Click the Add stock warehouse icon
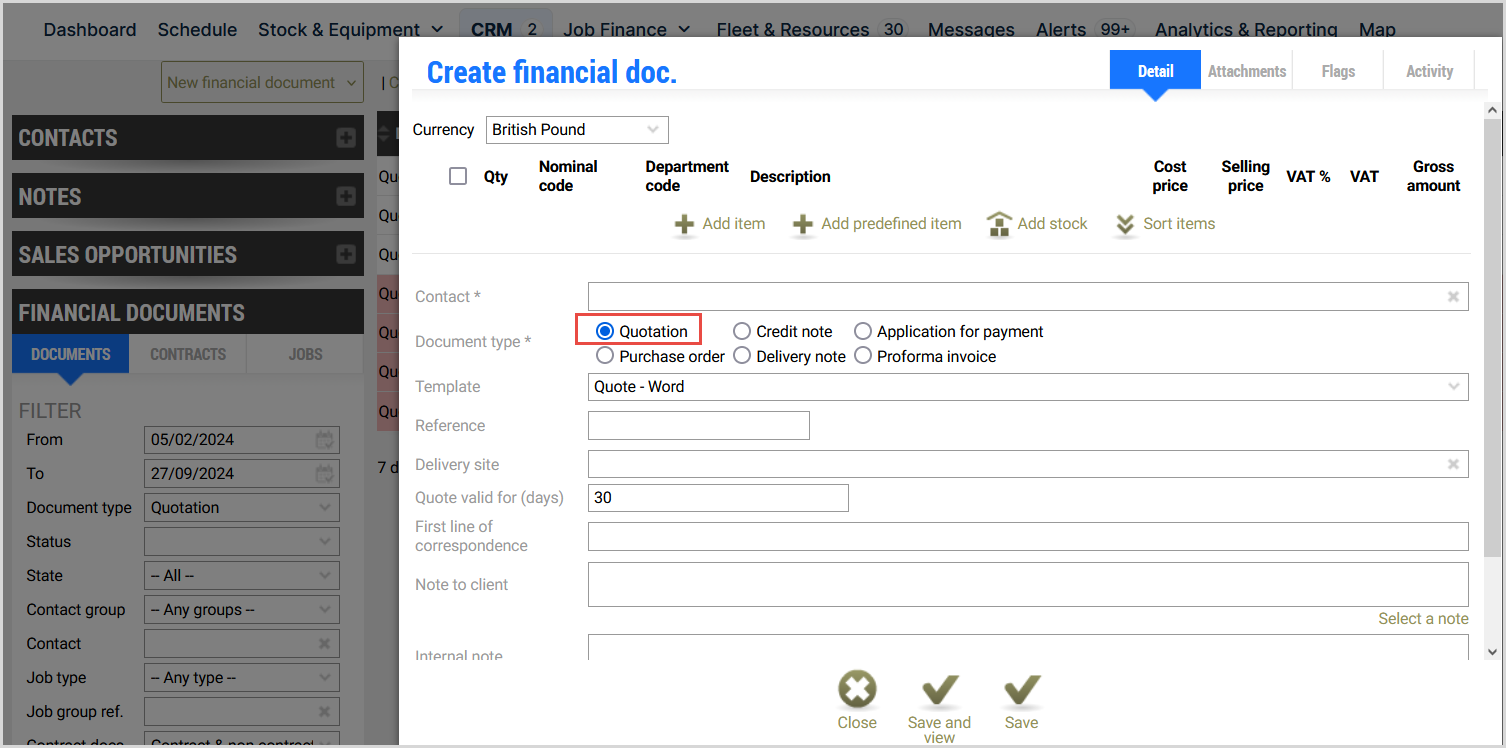1506x748 pixels. click(999, 225)
